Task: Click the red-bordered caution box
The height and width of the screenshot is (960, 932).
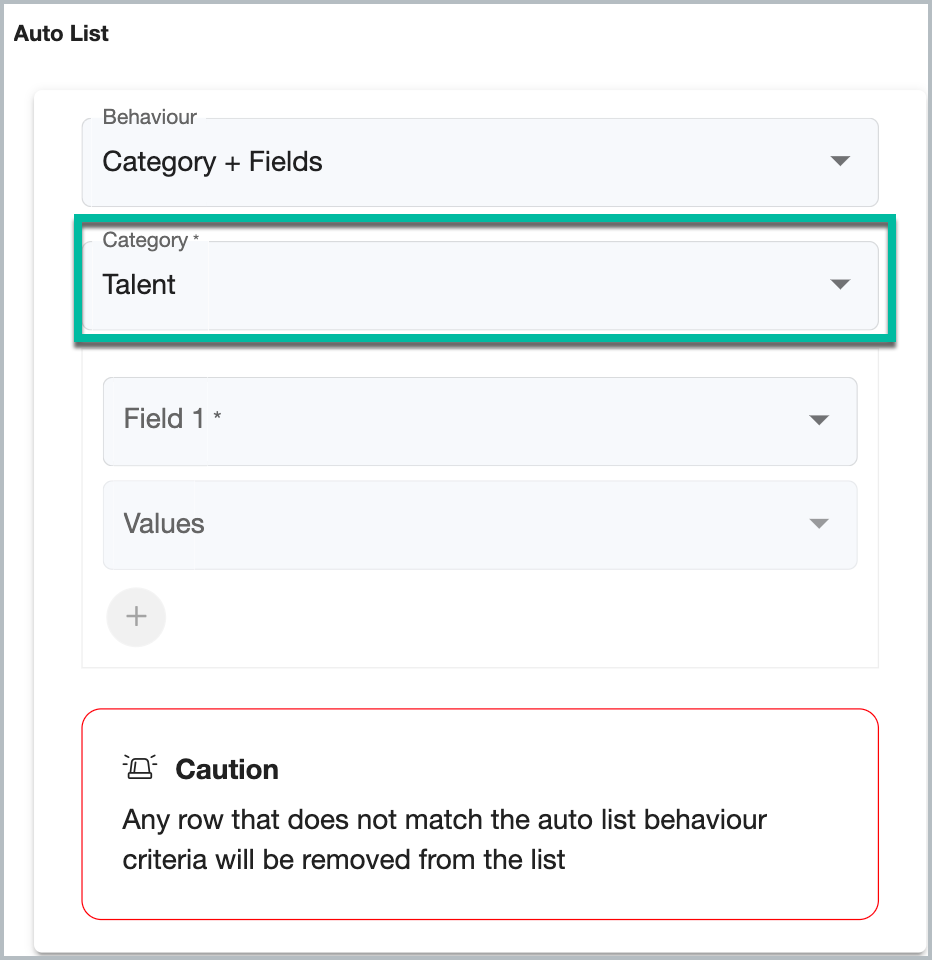Action: click(x=480, y=814)
